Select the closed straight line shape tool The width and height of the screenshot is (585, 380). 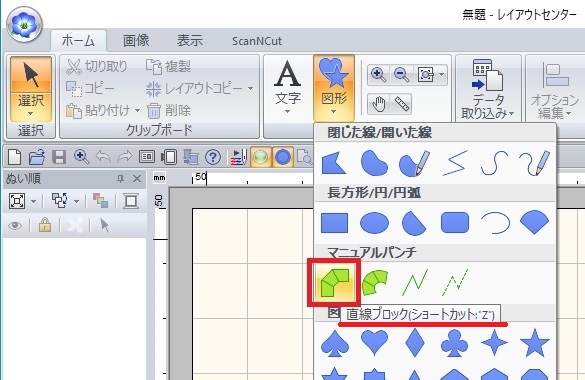[334, 163]
